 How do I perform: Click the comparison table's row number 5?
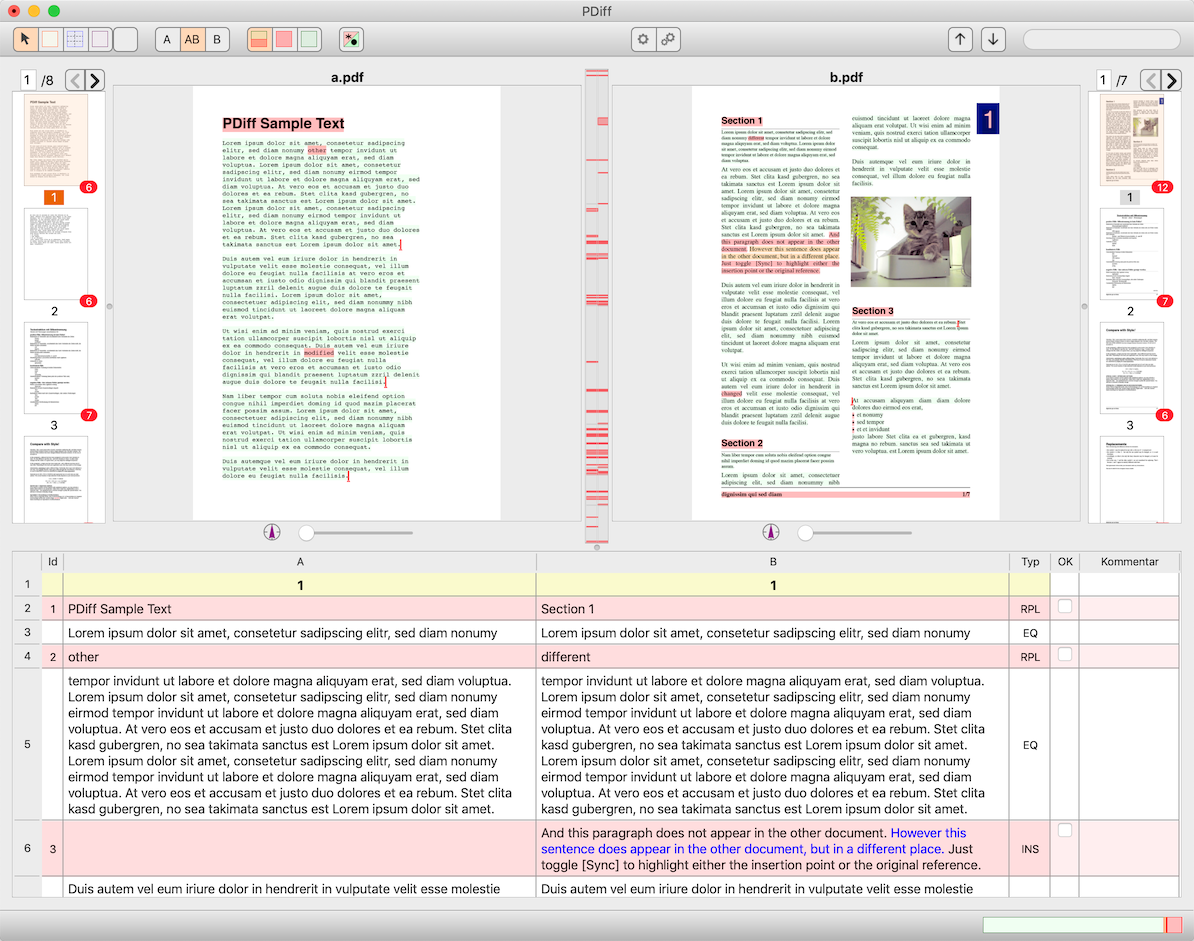(27, 744)
